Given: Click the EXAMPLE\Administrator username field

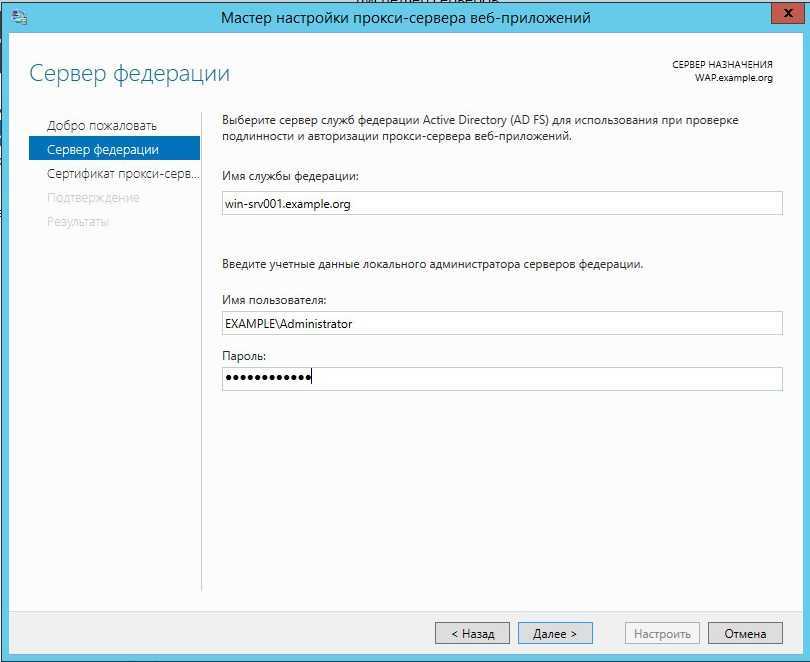Looking at the screenshot, I should [x=502, y=324].
